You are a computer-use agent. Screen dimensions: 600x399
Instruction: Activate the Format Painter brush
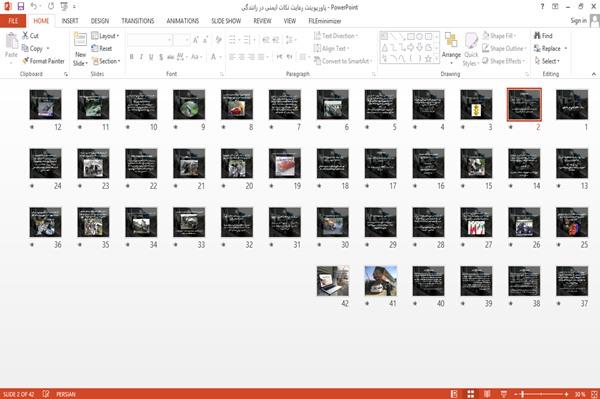pos(26,61)
